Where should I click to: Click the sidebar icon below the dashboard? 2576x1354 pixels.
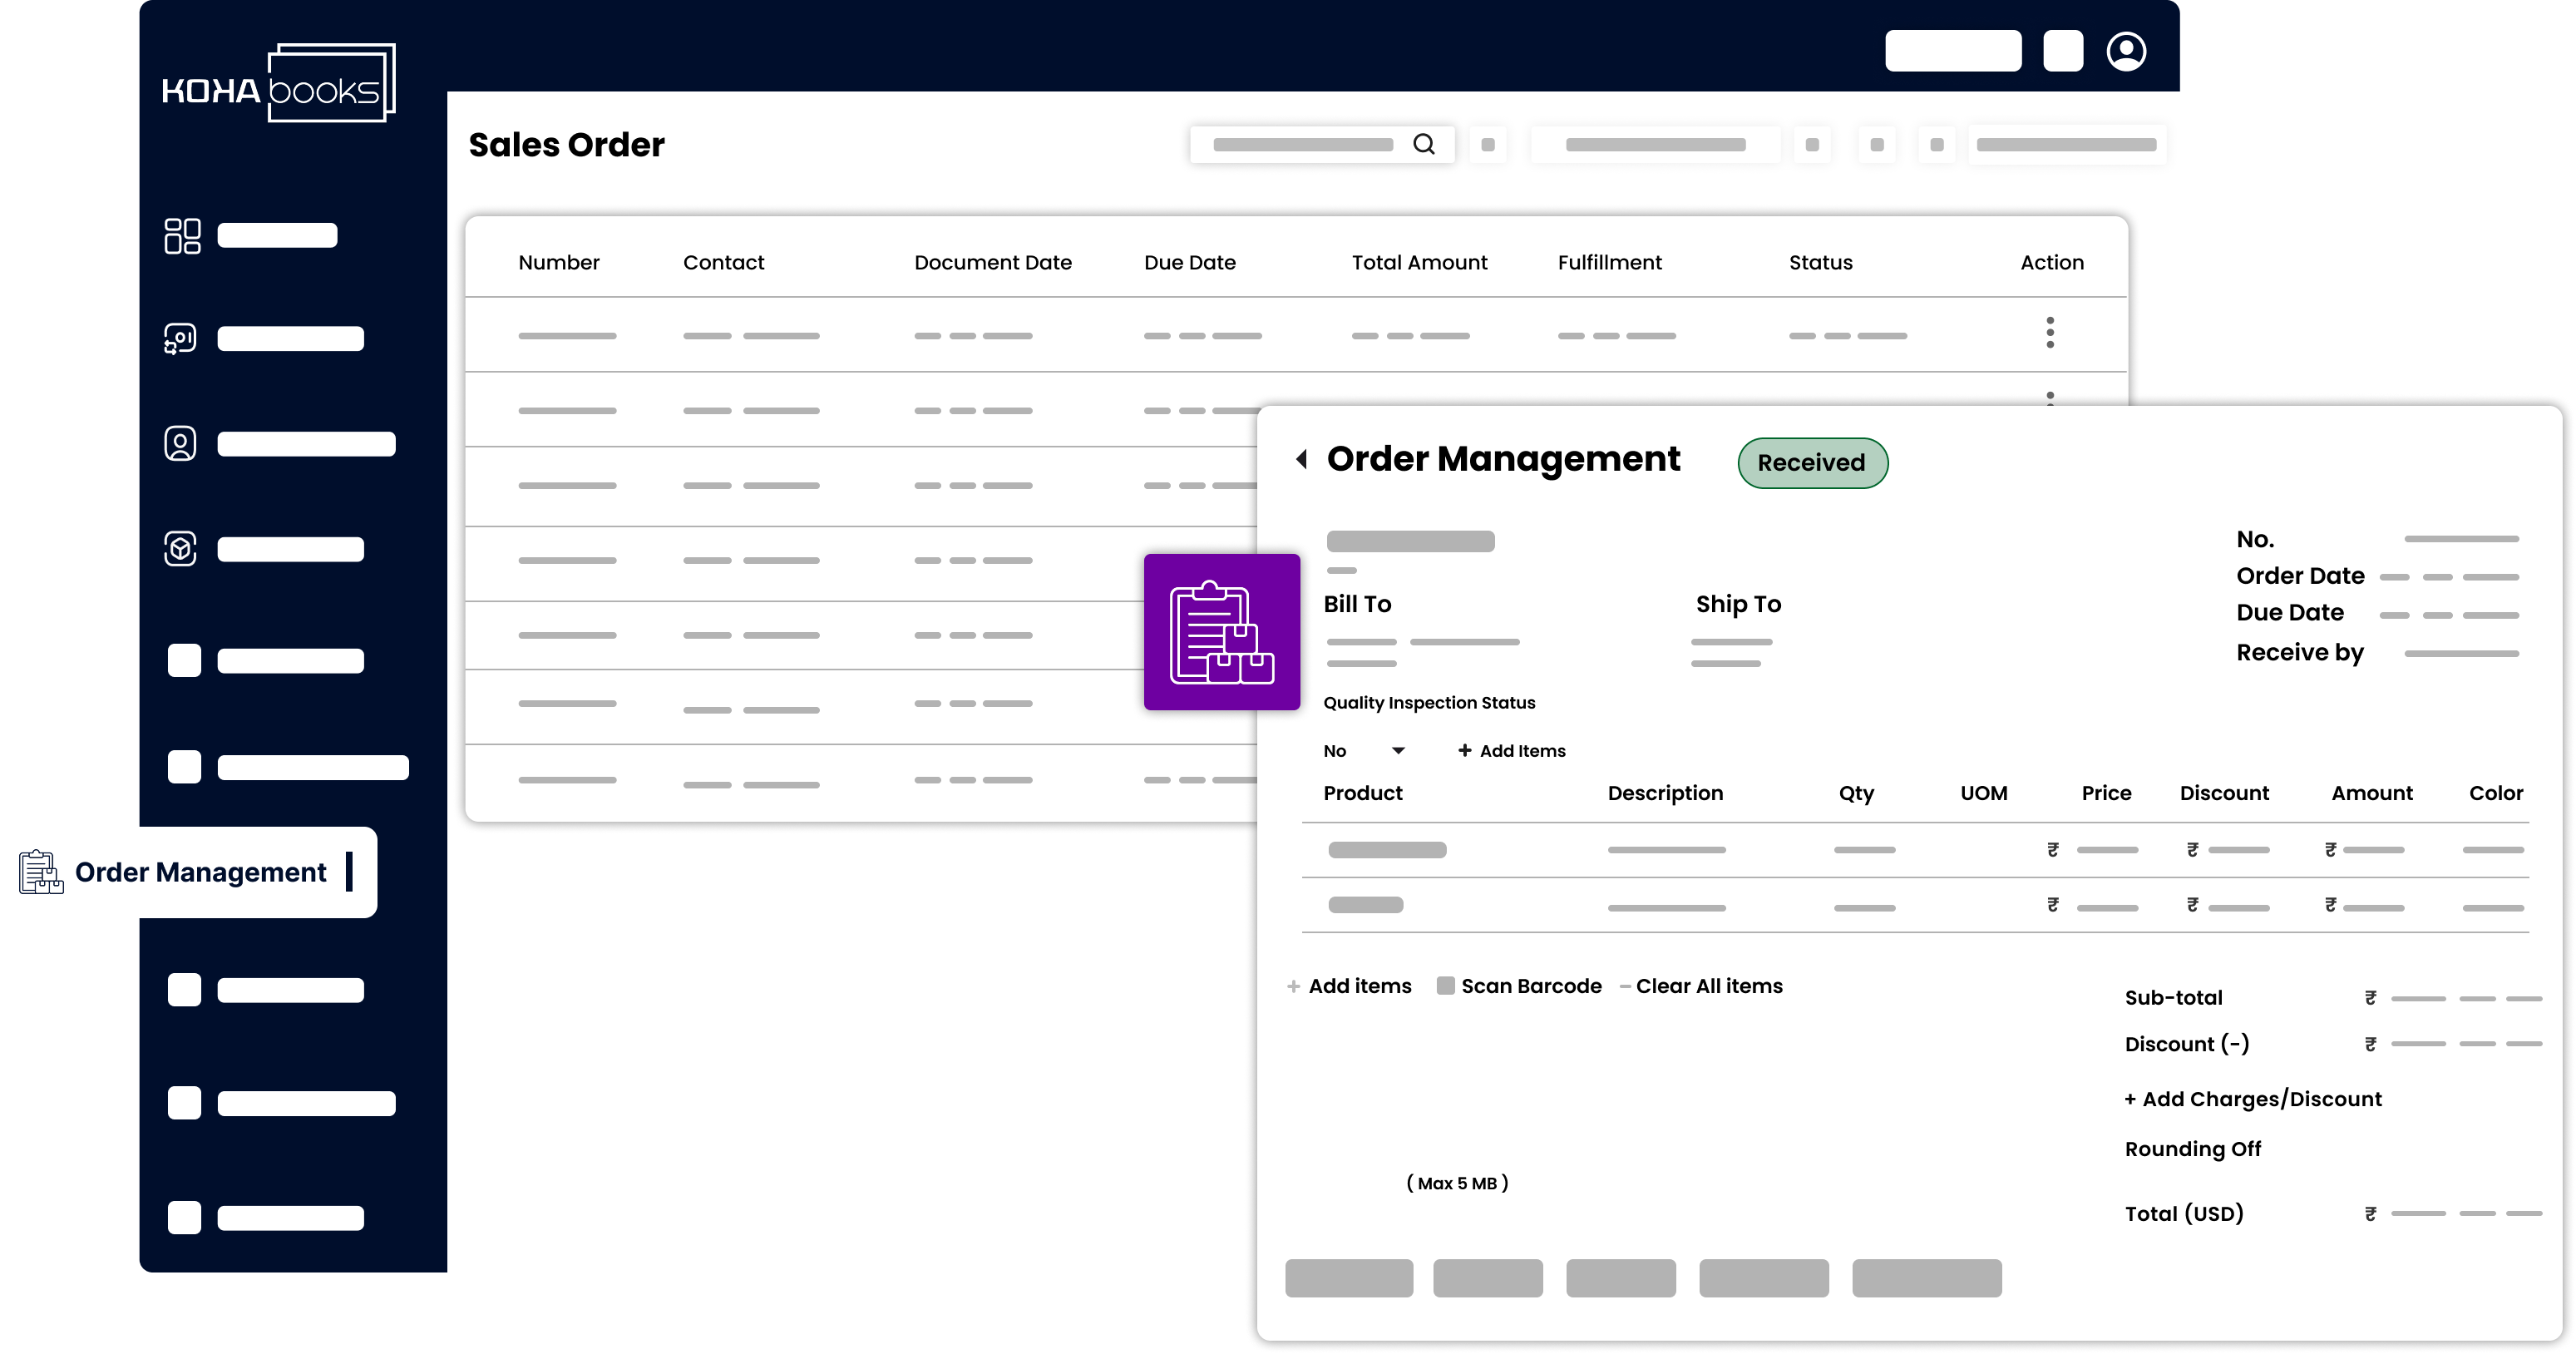[x=180, y=339]
